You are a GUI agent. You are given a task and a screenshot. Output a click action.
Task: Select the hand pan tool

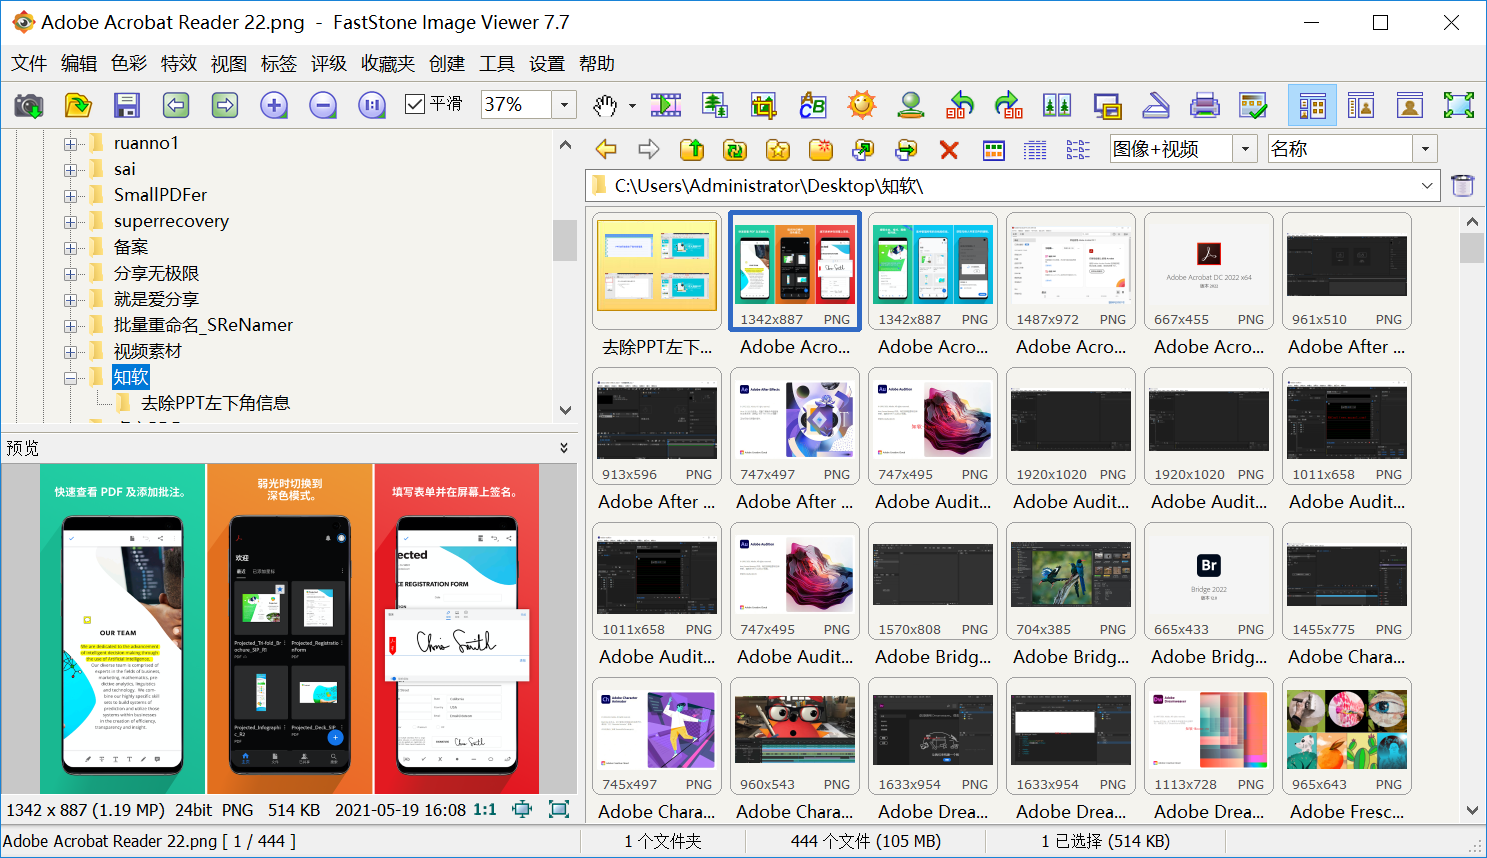tap(605, 105)
